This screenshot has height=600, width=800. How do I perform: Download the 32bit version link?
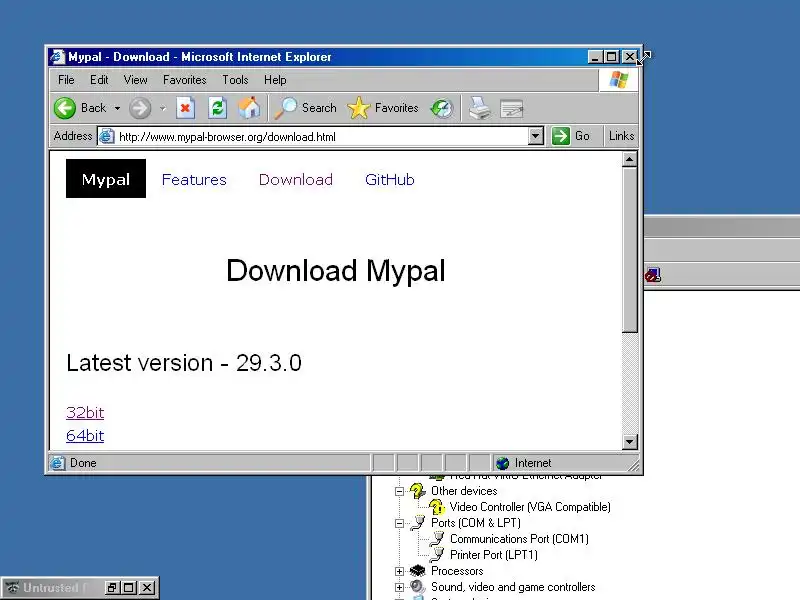[85, 412]
